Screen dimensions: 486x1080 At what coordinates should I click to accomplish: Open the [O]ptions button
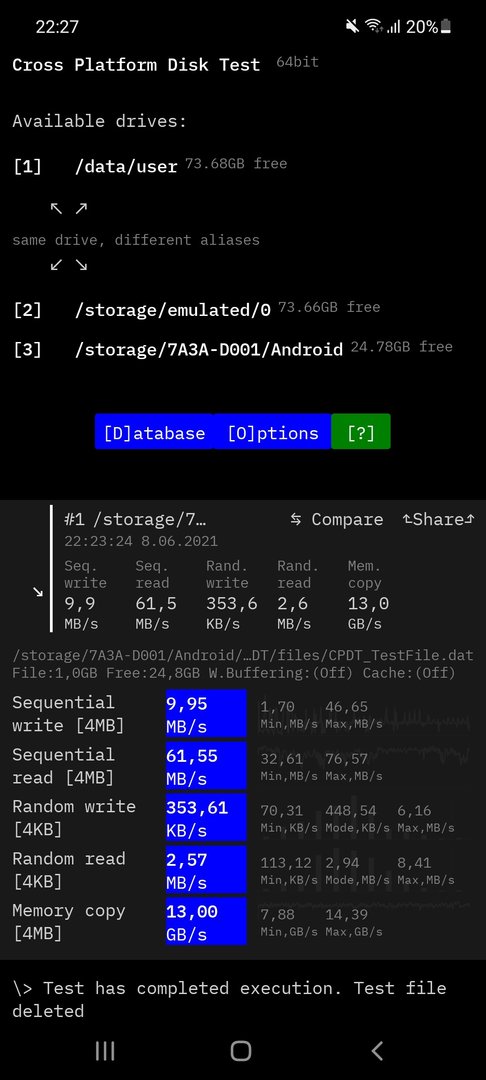point(273,432)
